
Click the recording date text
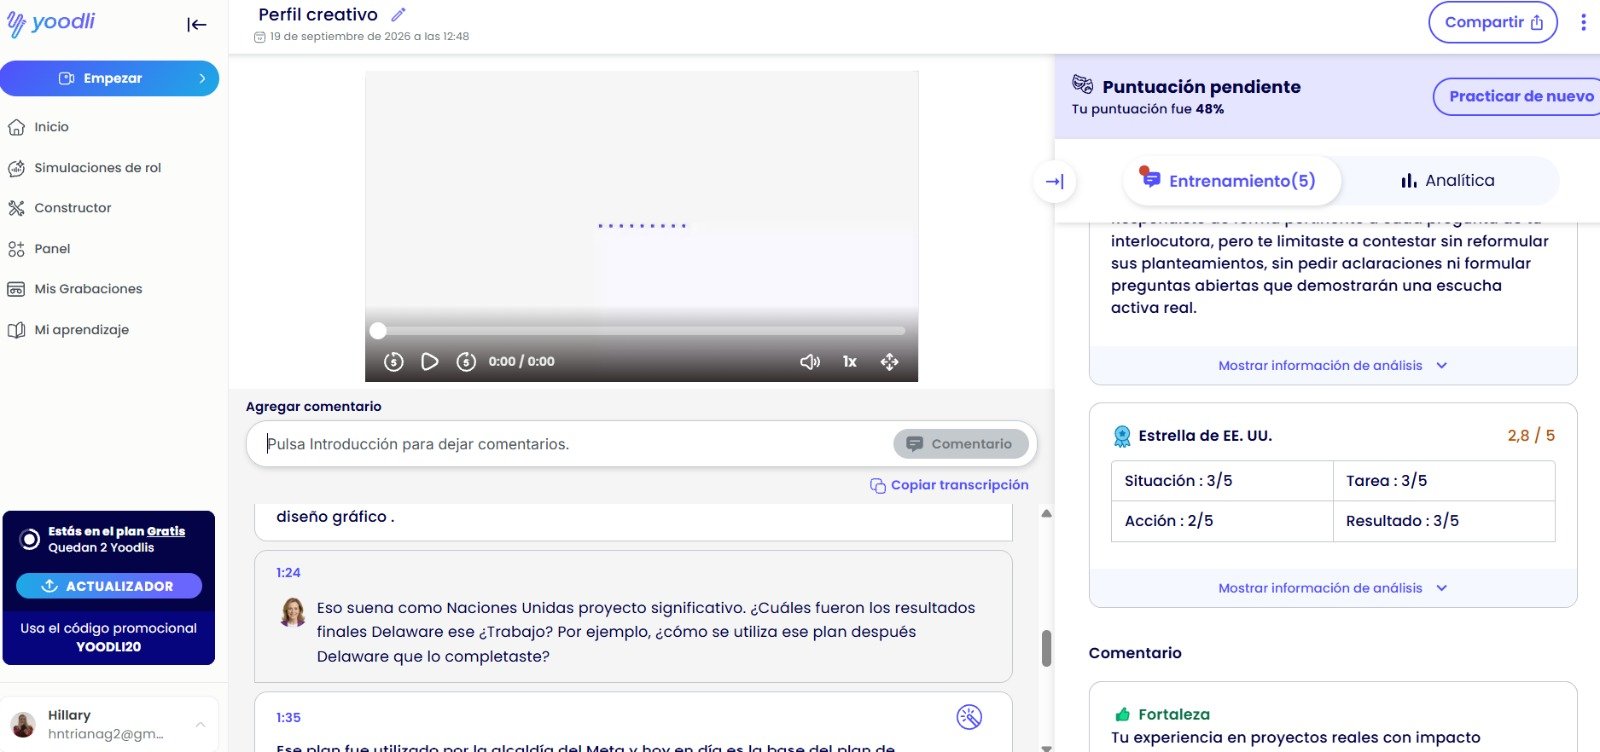[369, 37]
